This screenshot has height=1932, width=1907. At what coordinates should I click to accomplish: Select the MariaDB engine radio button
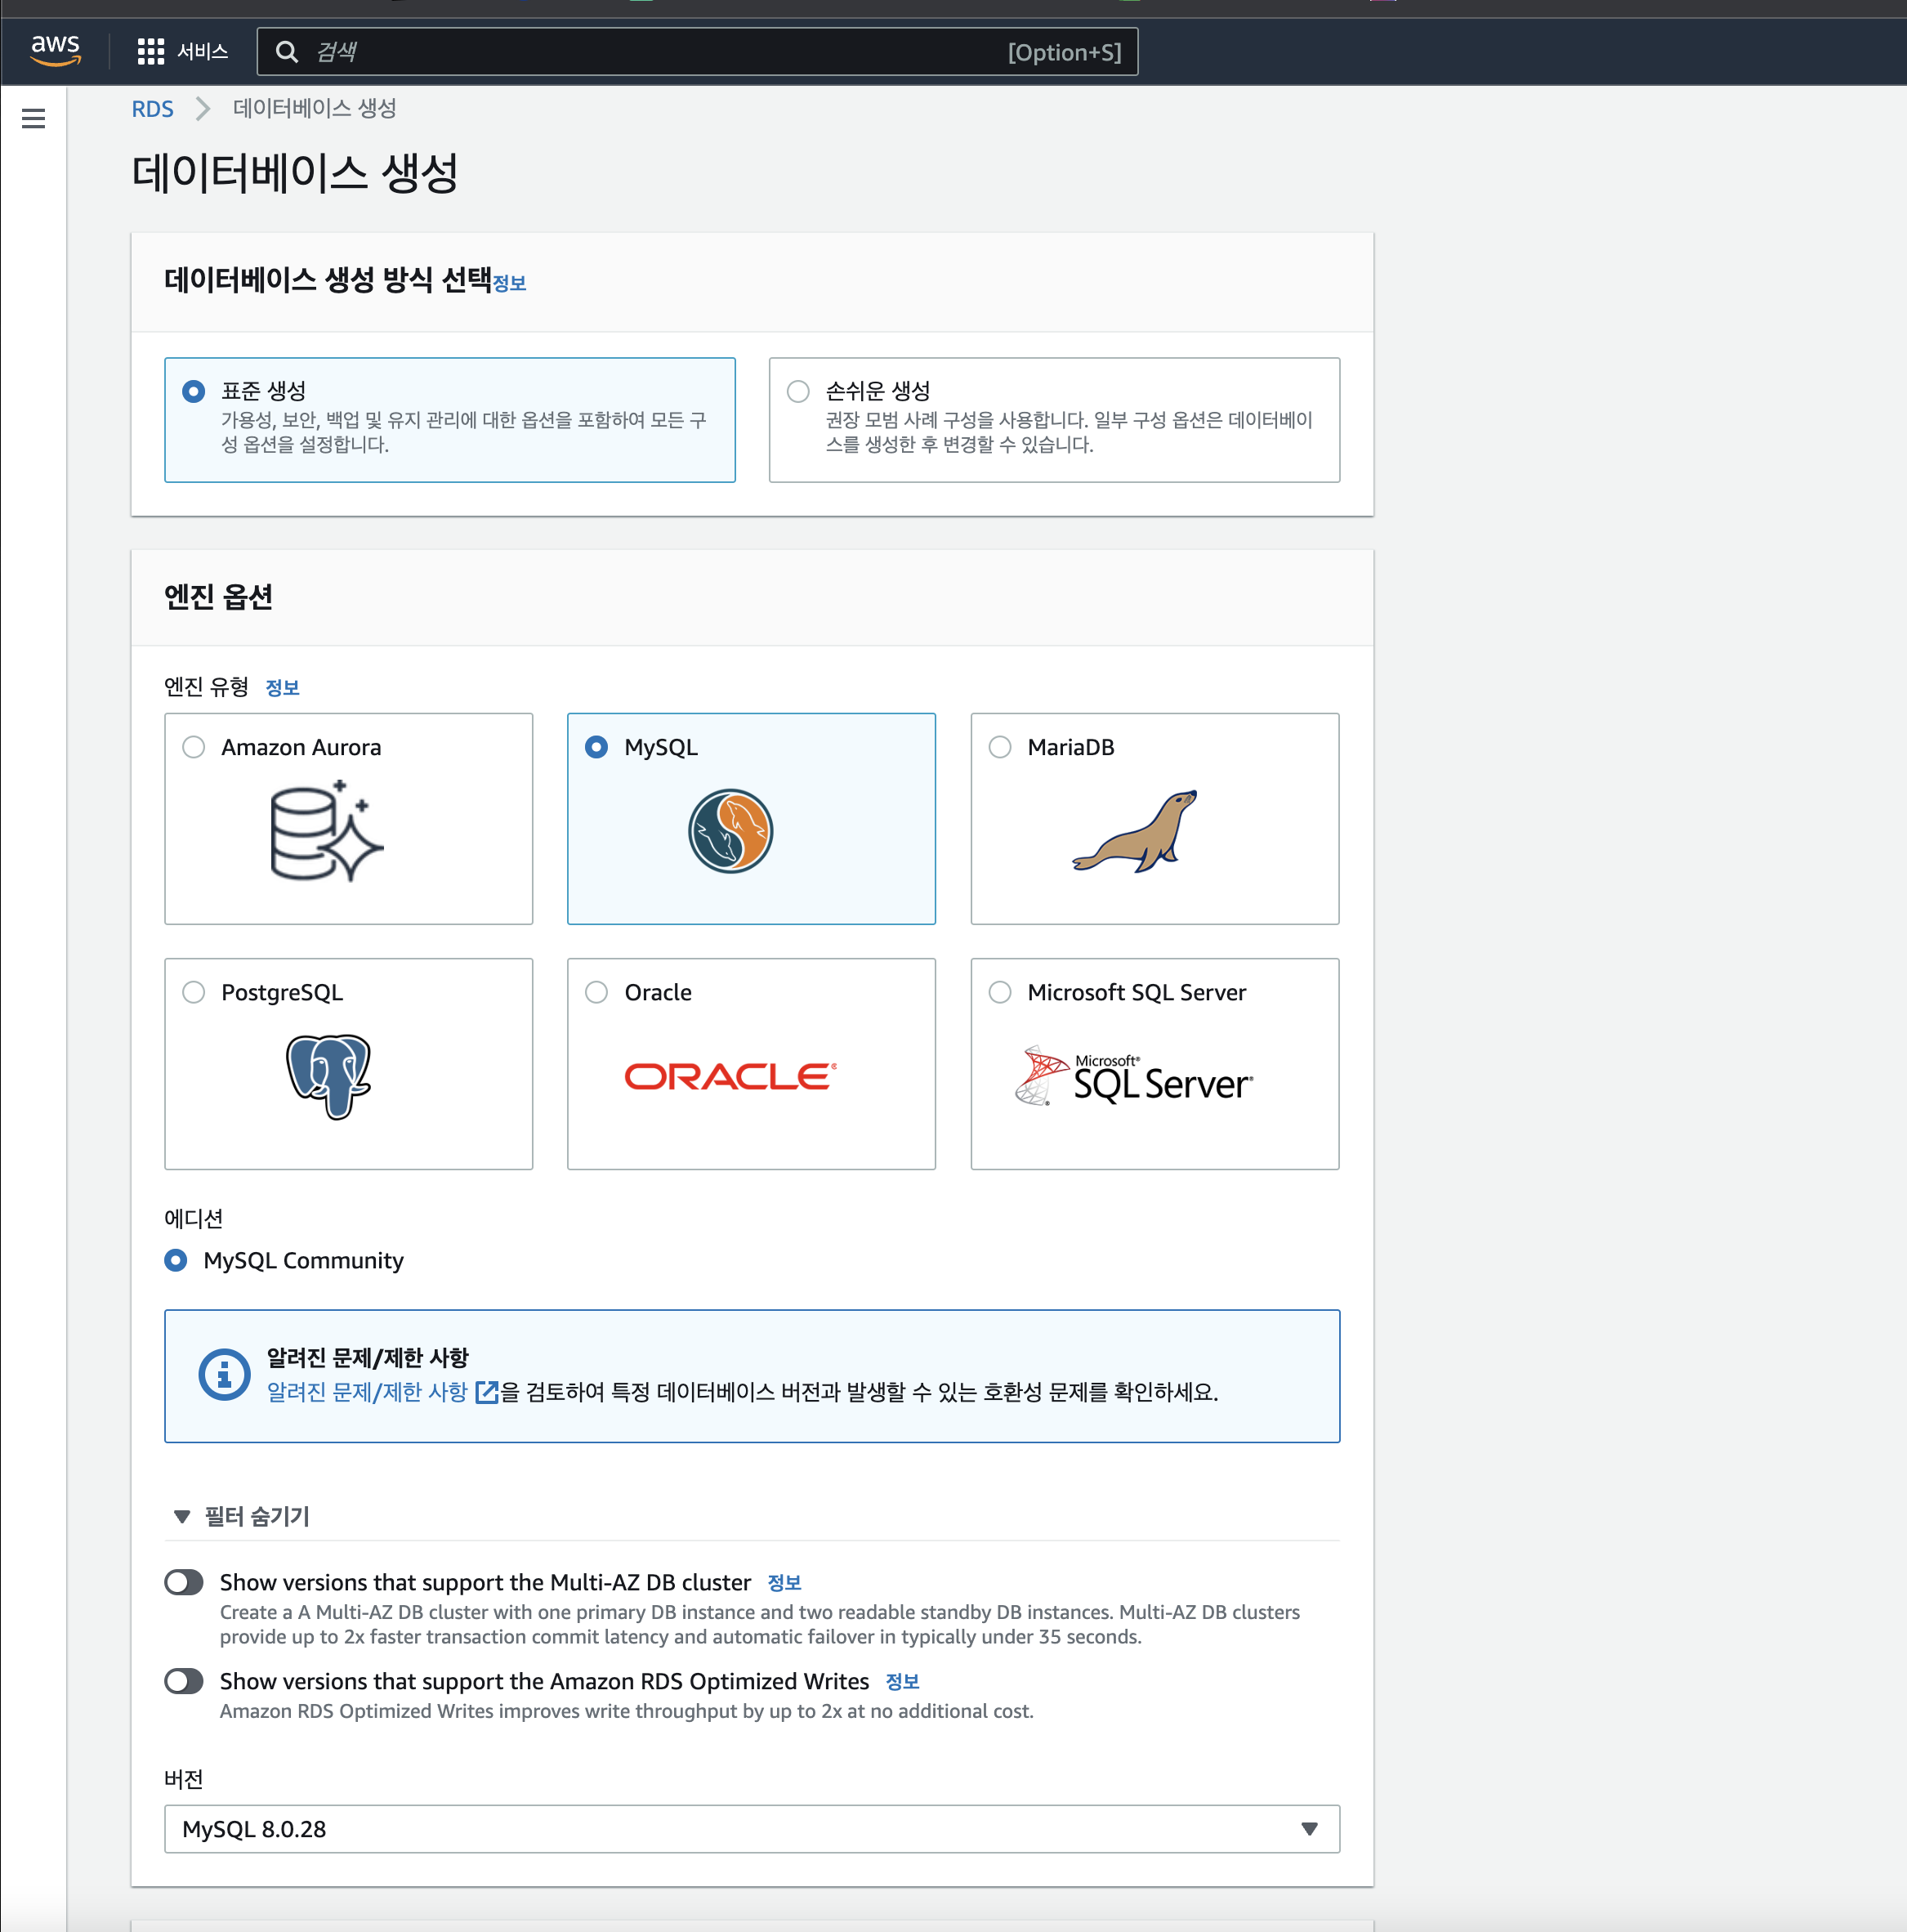click(x=999, y=747)
